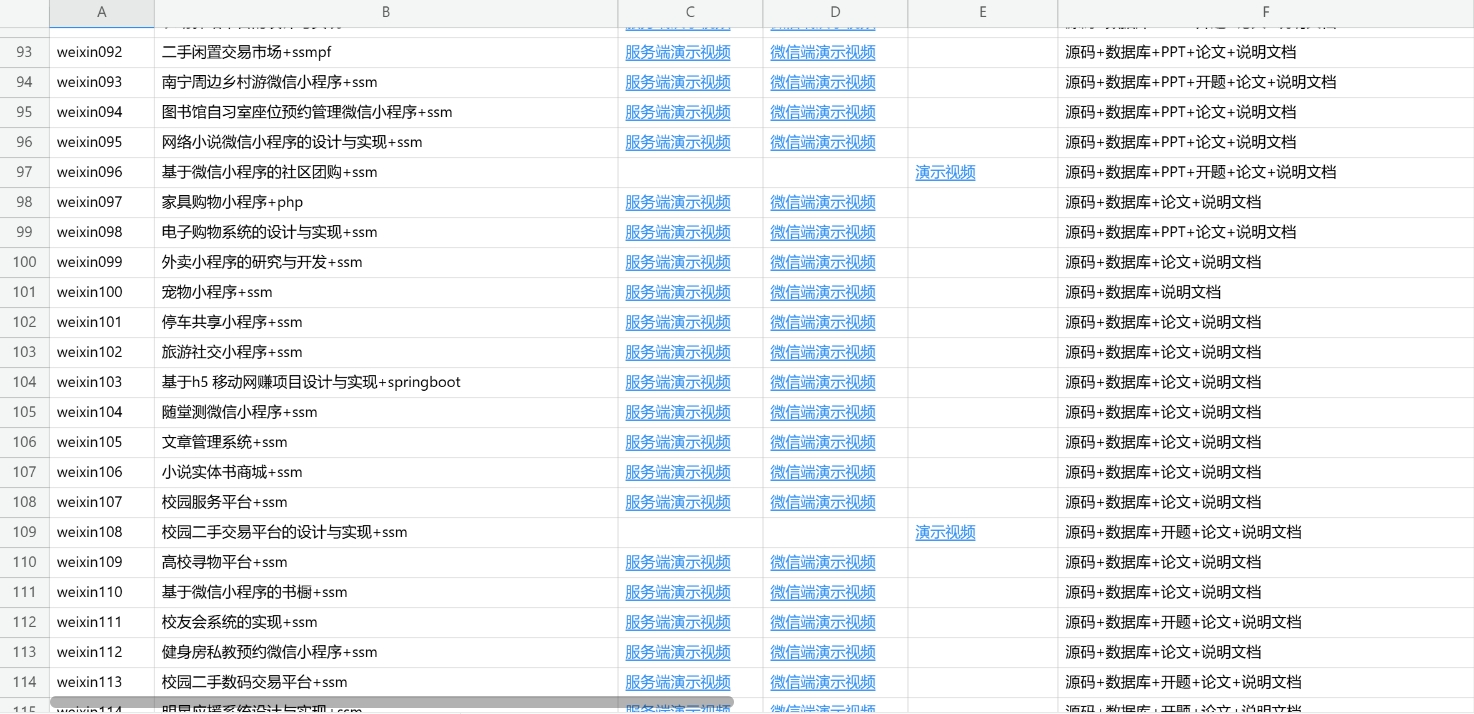Open 微信端演示视频 link for weixin099 row

click(823, 262)
